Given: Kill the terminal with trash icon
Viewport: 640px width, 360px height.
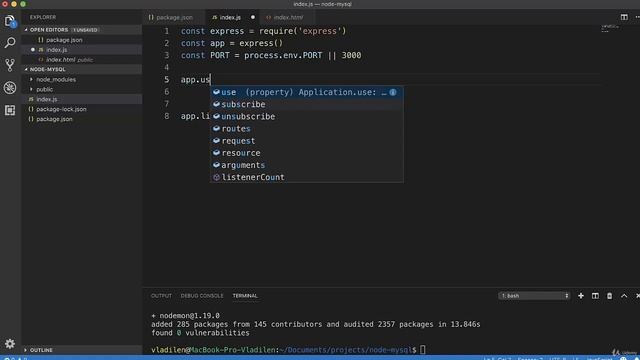Looking at the screenshot, I should click(x=609, y=296).
